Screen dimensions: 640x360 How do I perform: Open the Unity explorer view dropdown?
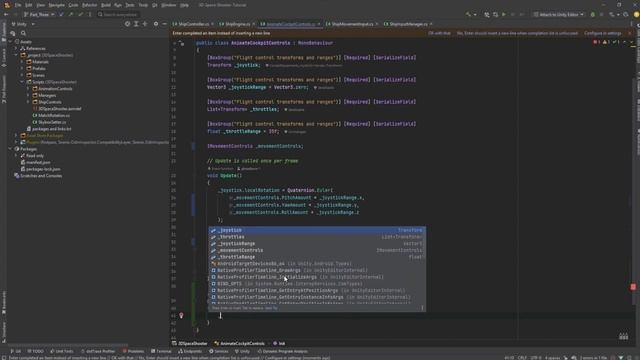pyautogui.click(x=23, y=24)
